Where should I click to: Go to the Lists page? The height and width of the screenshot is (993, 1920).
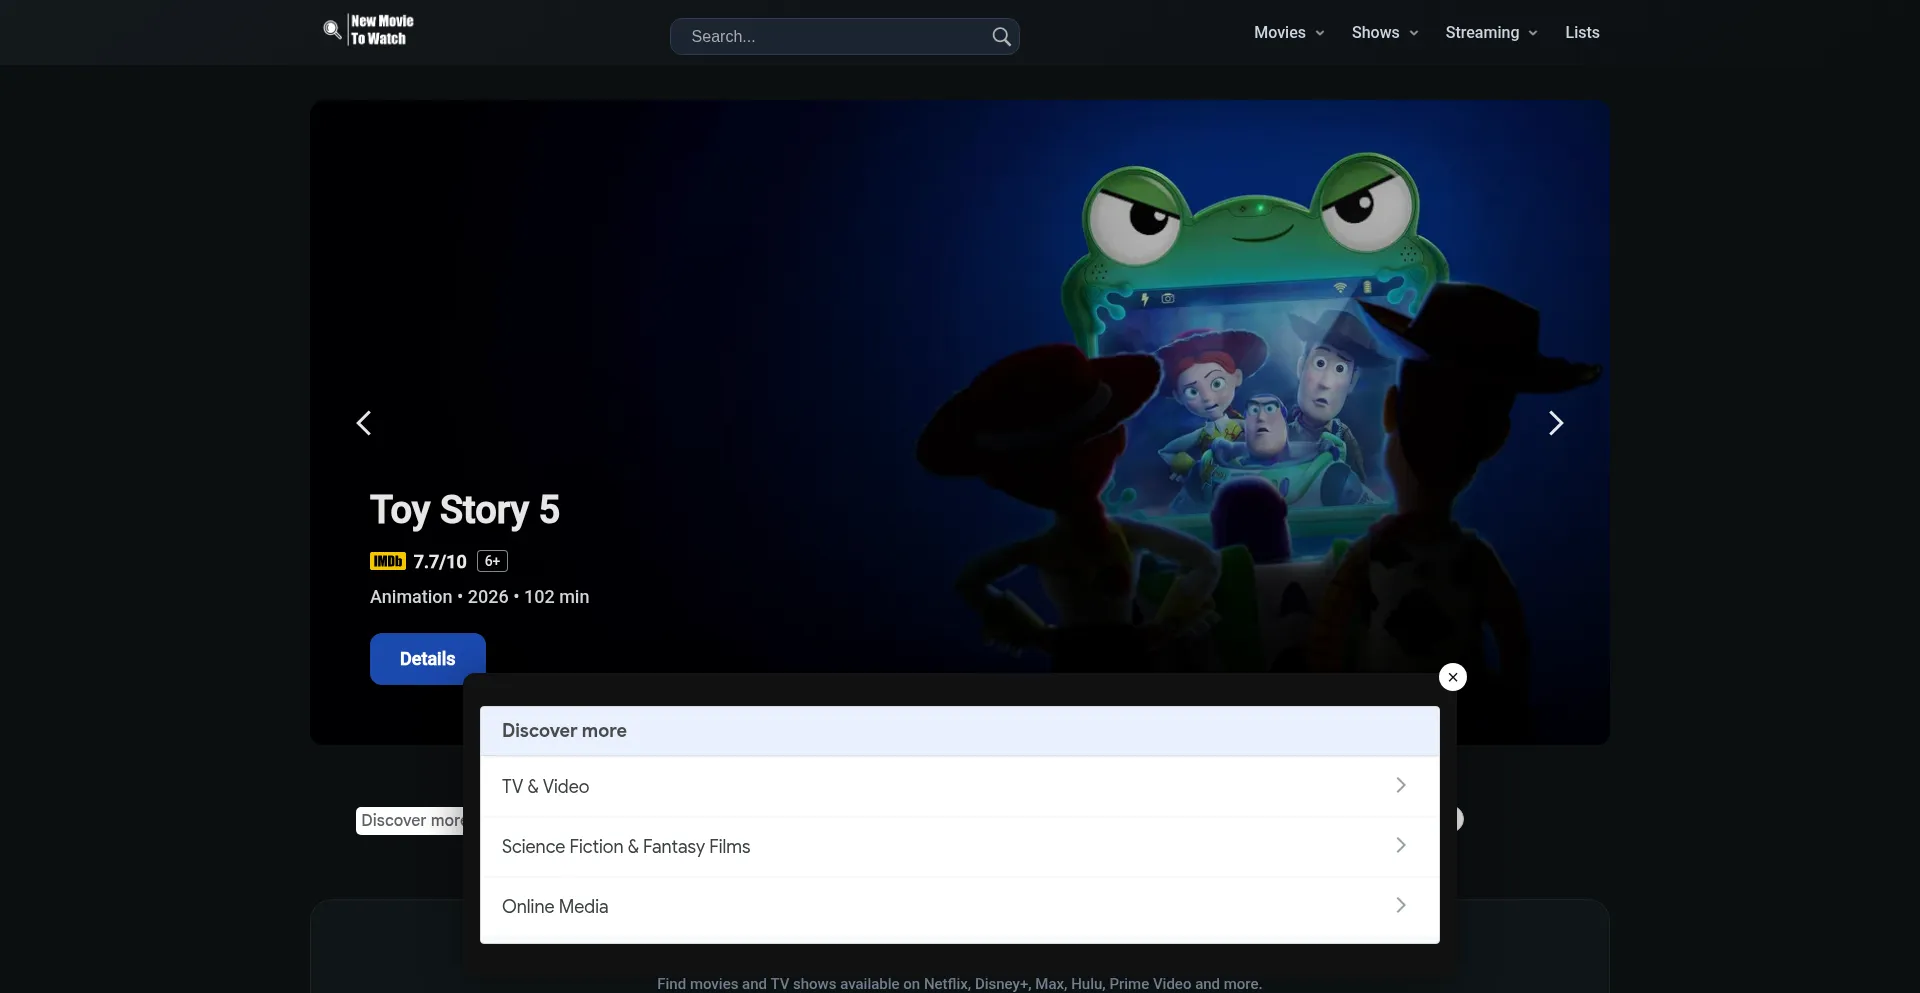coord(1582,33)
